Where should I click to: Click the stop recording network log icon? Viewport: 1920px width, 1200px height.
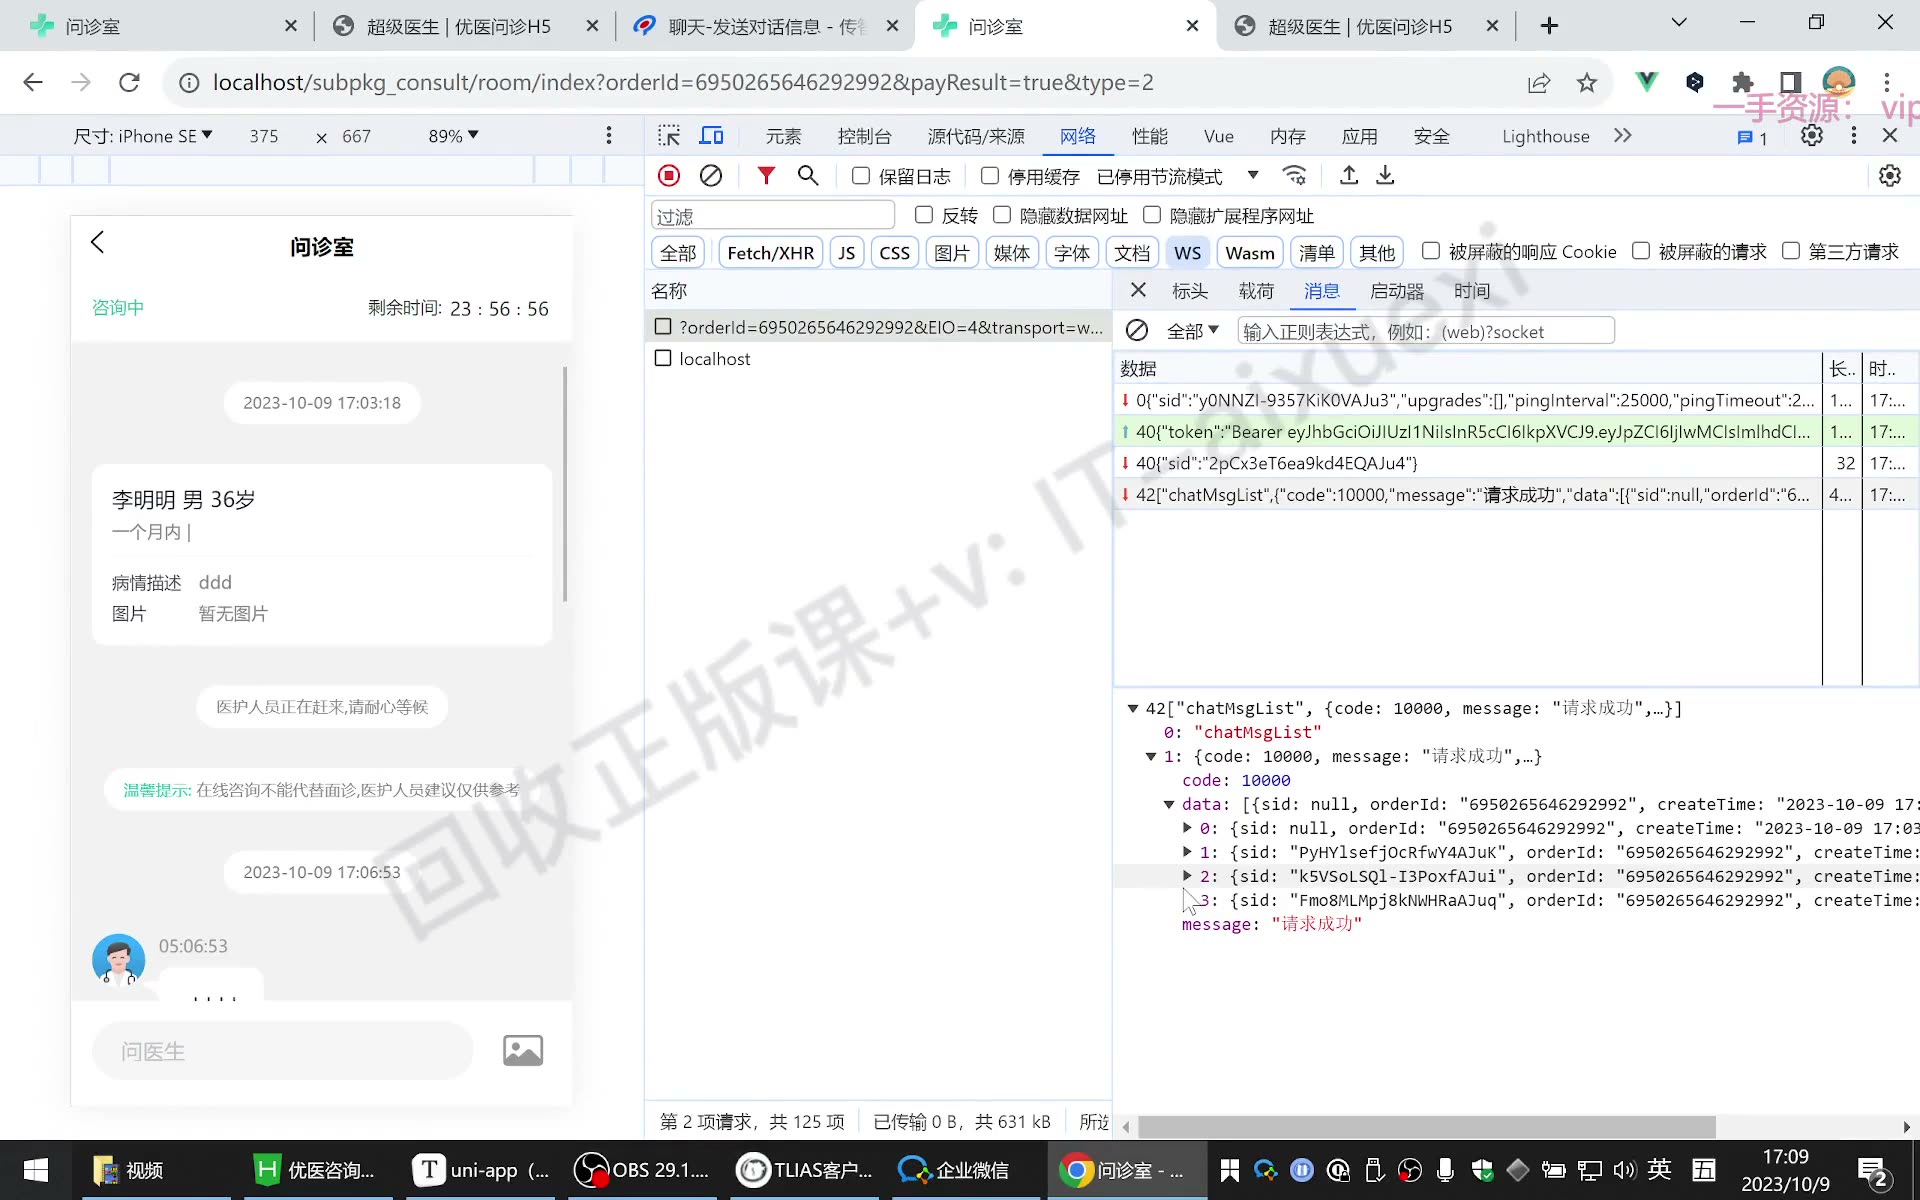pos(669,176)
